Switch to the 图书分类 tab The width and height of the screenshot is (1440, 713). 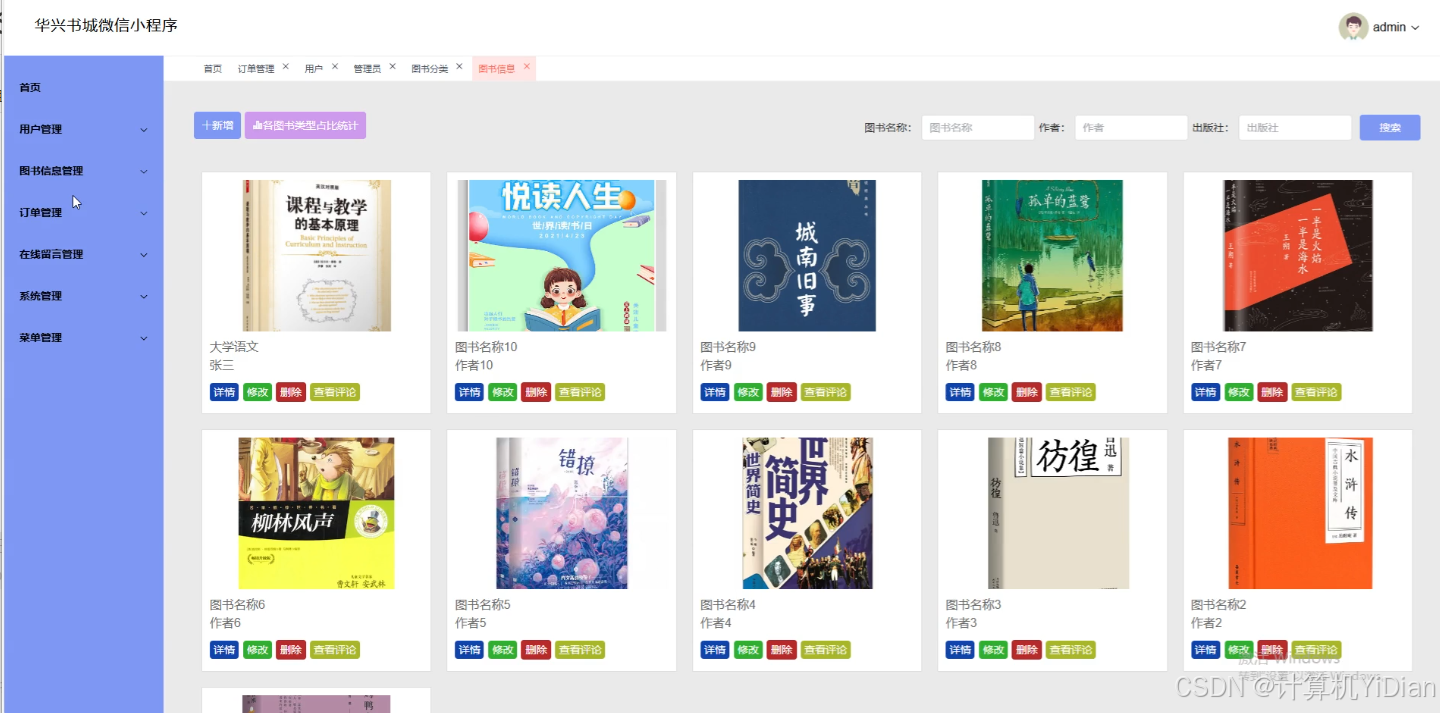click(430, 69)
